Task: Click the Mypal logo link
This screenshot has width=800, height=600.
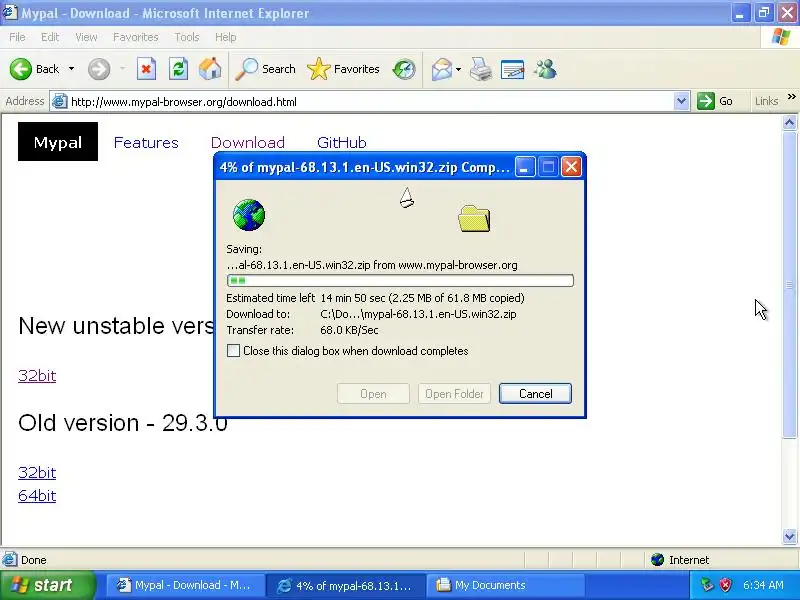Action: click(x=58, y=141)
